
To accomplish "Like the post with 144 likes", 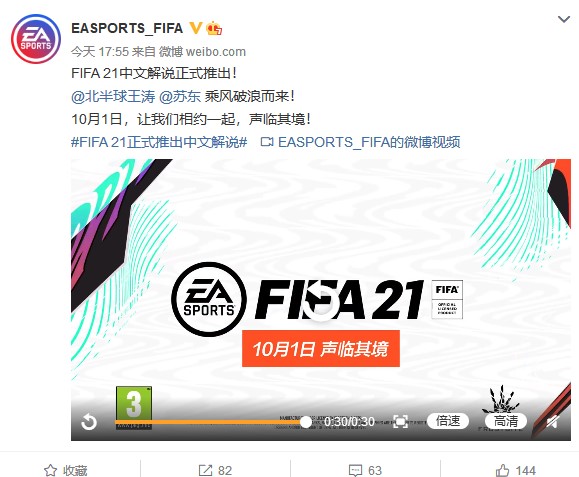I will click(x=515, y=470).
